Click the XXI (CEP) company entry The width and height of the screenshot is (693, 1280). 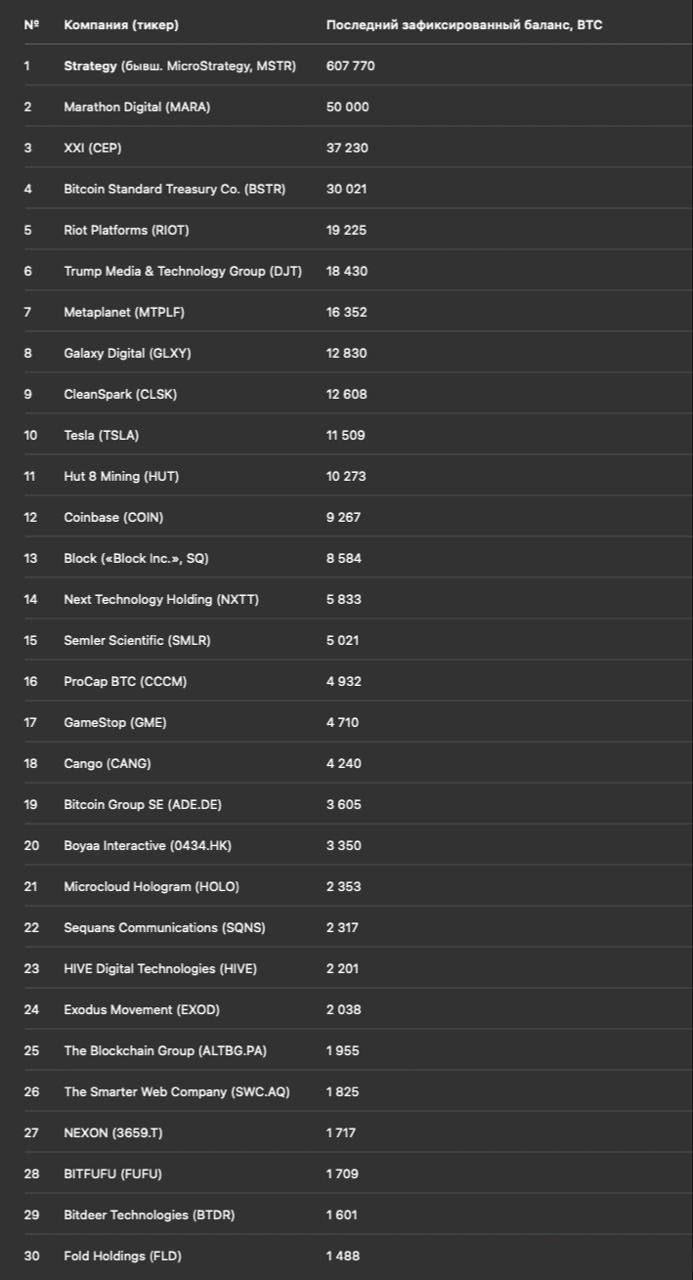pyautogui.click(x=93, y=148)
